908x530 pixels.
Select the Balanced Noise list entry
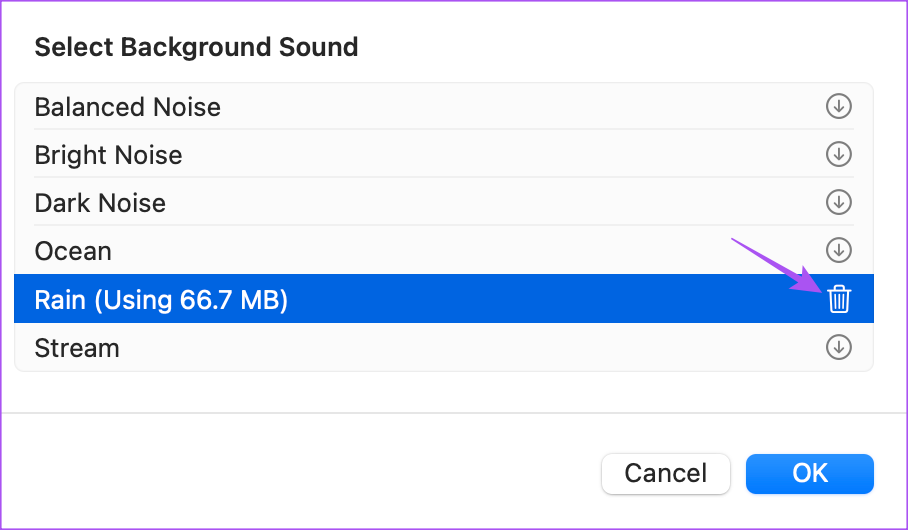point(128,107)
